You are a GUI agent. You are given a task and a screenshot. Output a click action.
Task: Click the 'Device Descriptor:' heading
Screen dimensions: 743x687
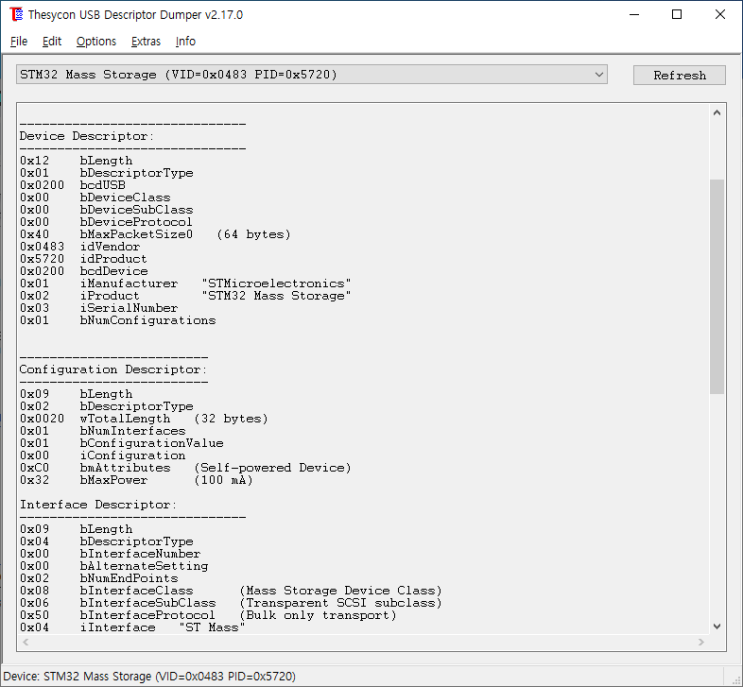click(x=87, y=136)
